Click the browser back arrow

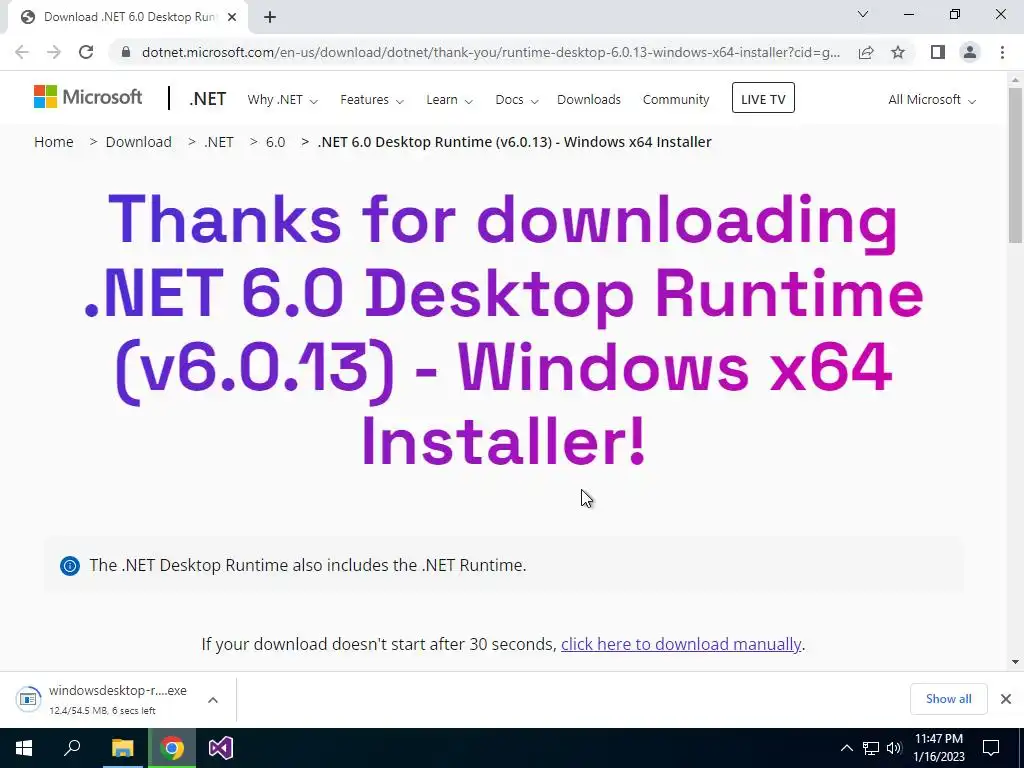pyautogui.click(x=22, y=52)
